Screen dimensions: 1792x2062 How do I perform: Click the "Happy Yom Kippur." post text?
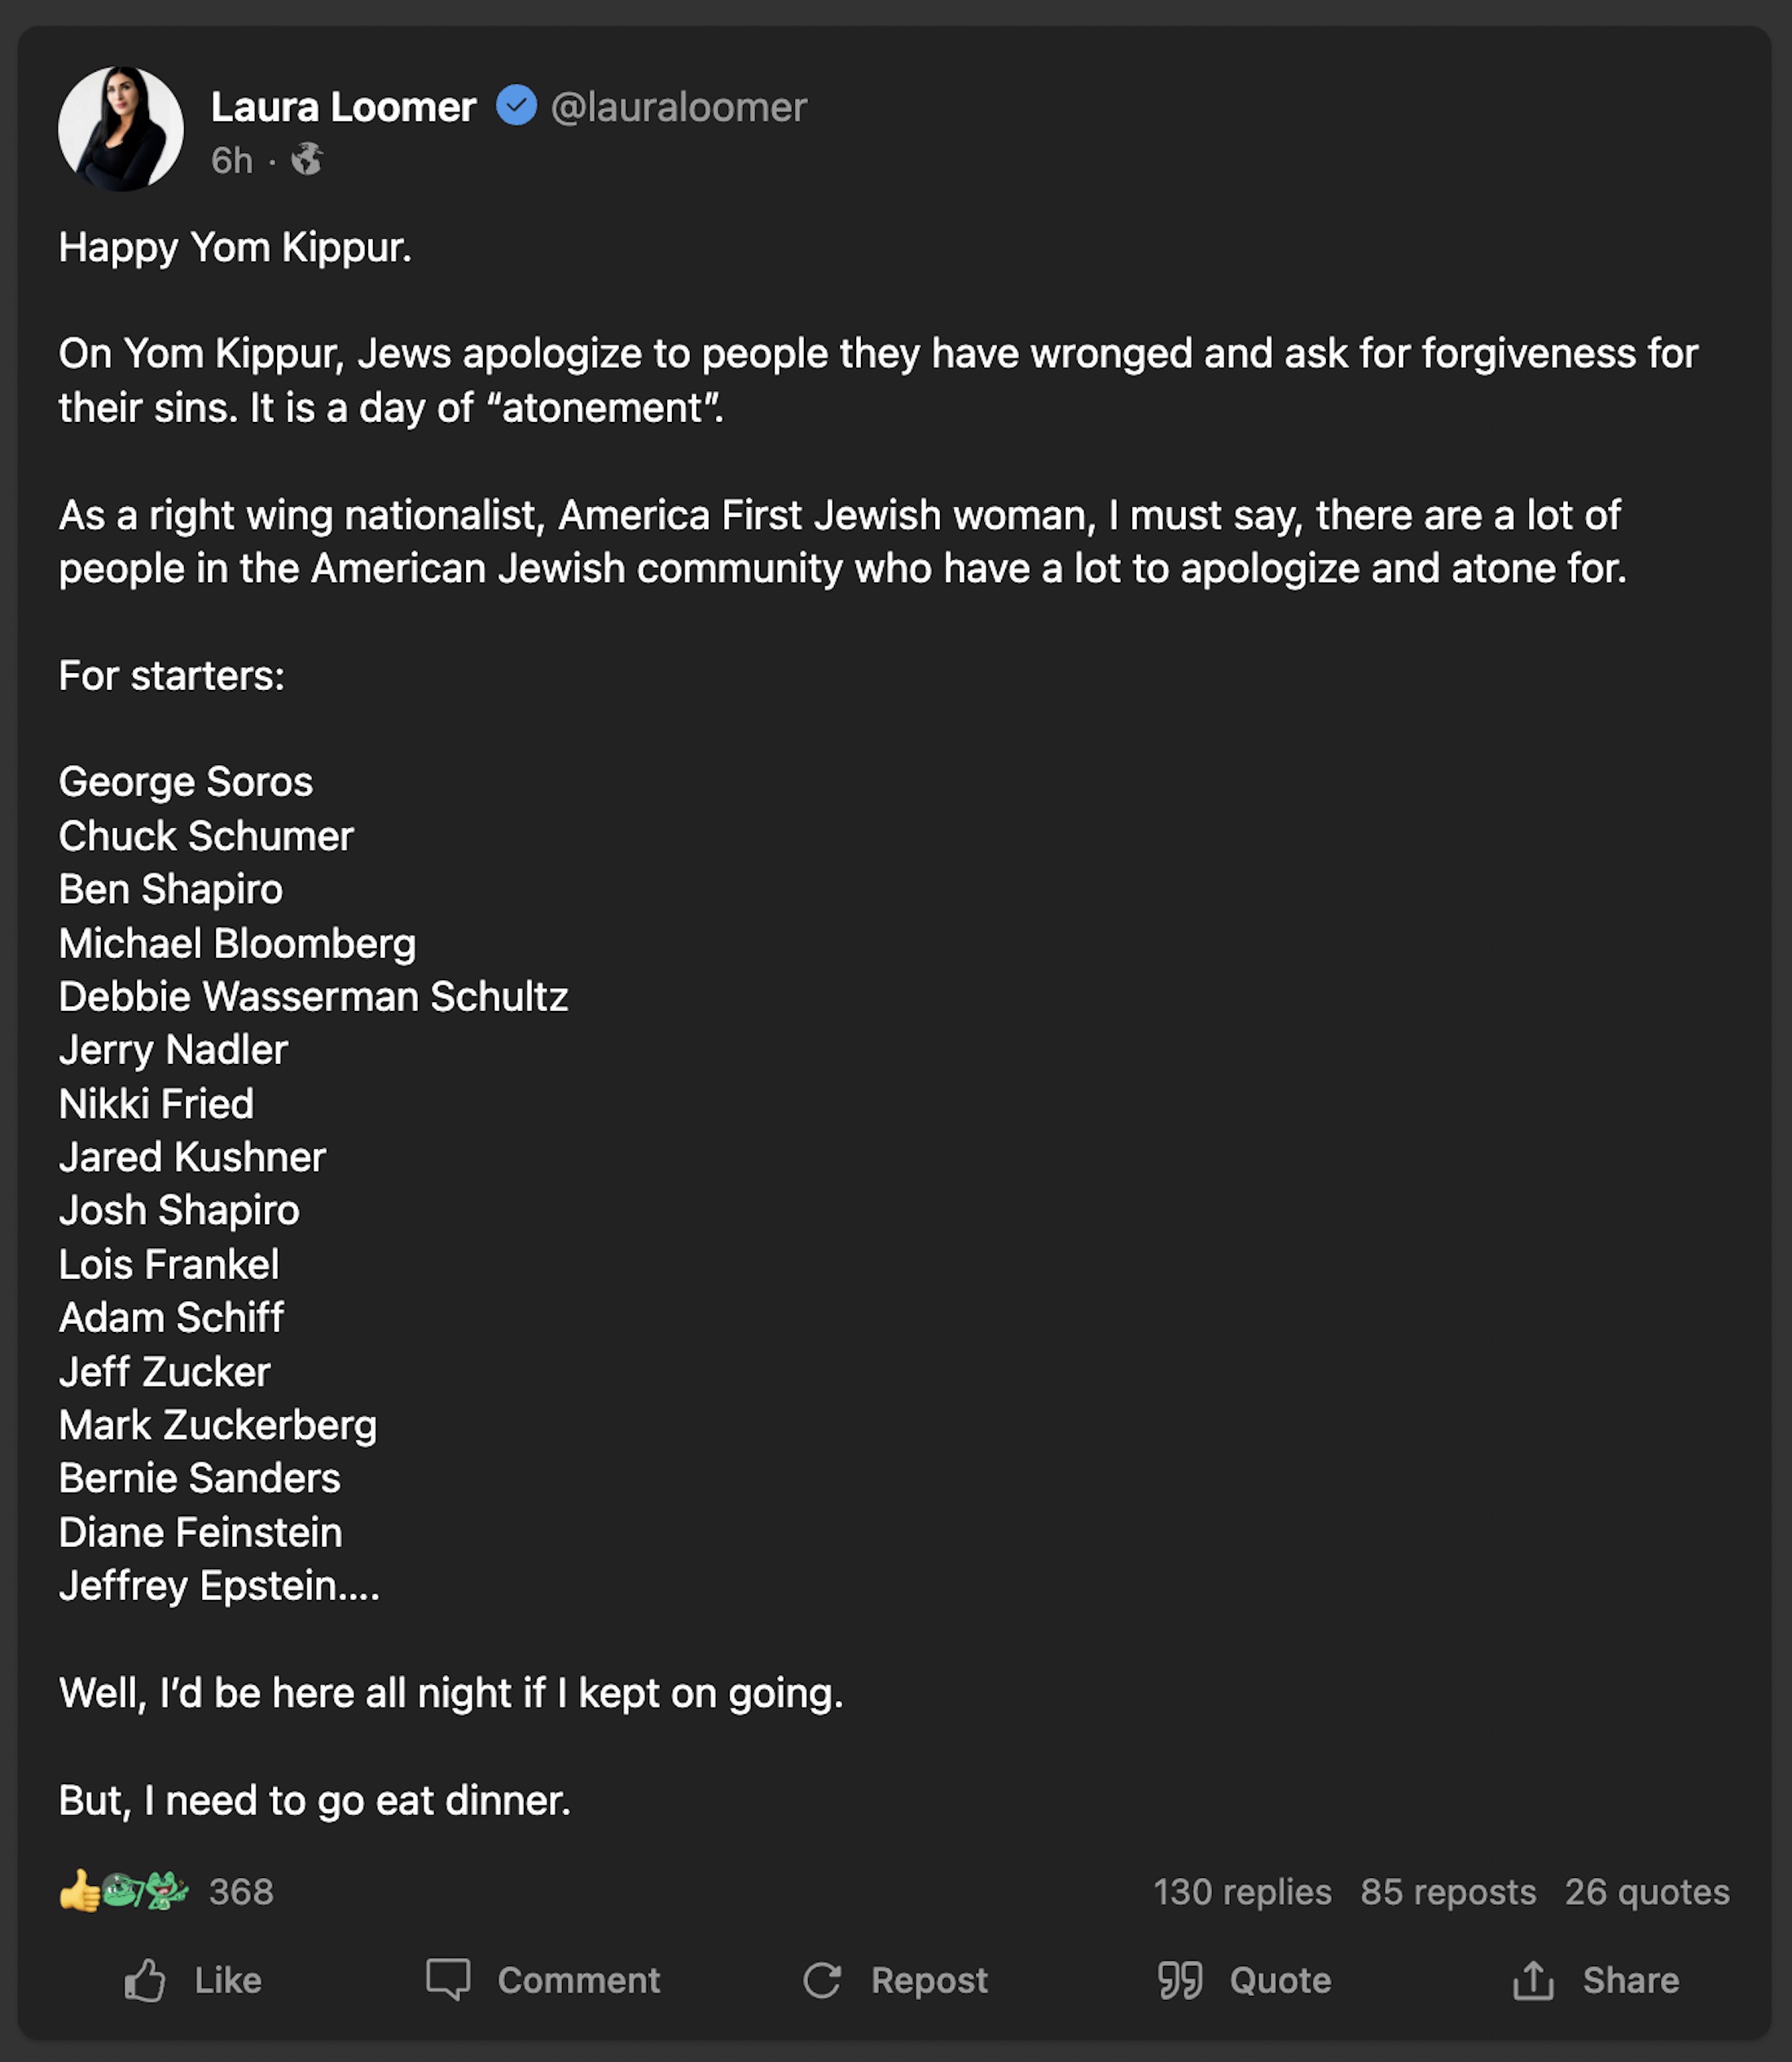click(235, 247)
